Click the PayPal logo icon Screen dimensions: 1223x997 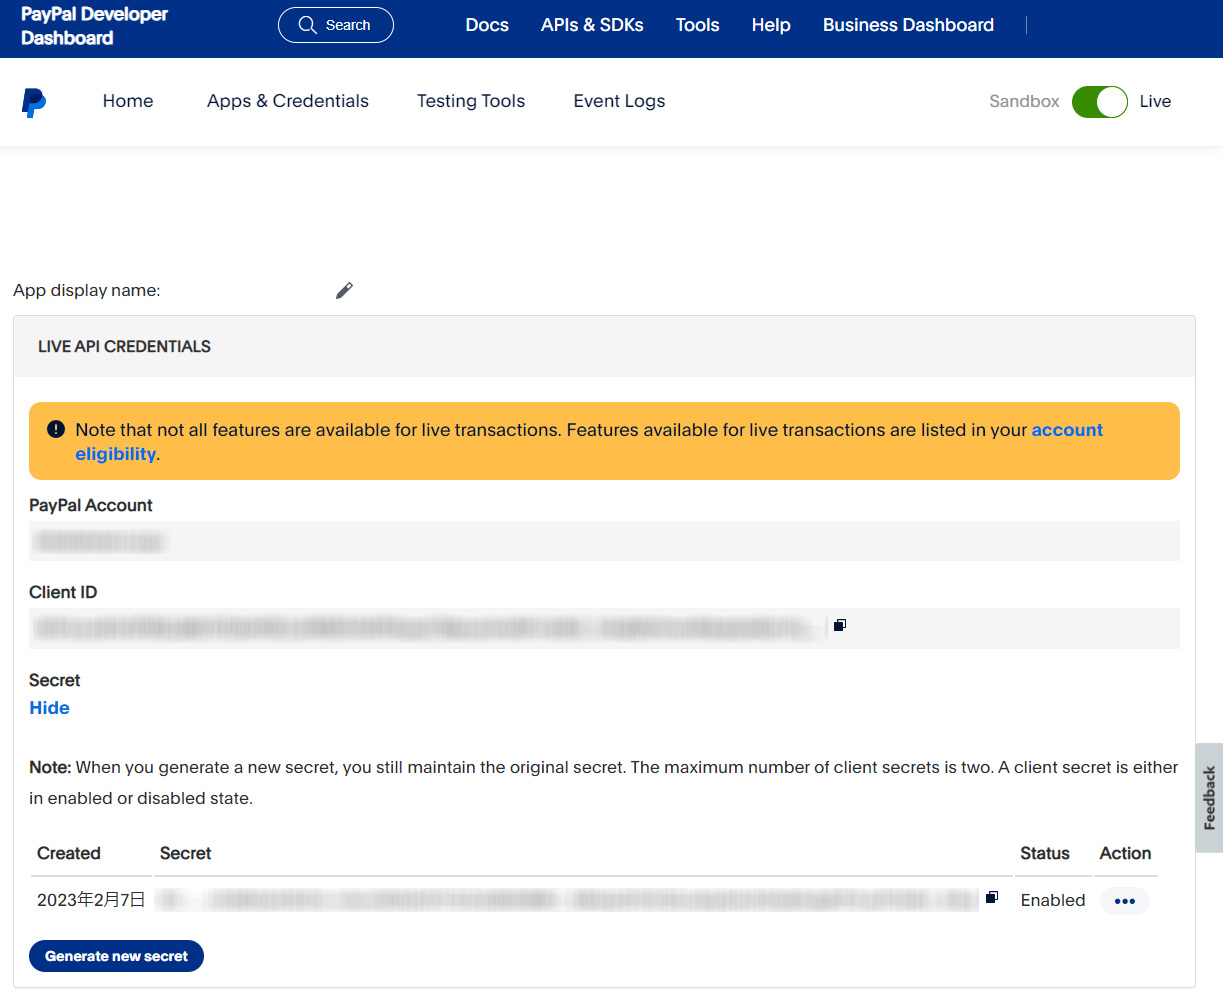click(x=34, y=102)
